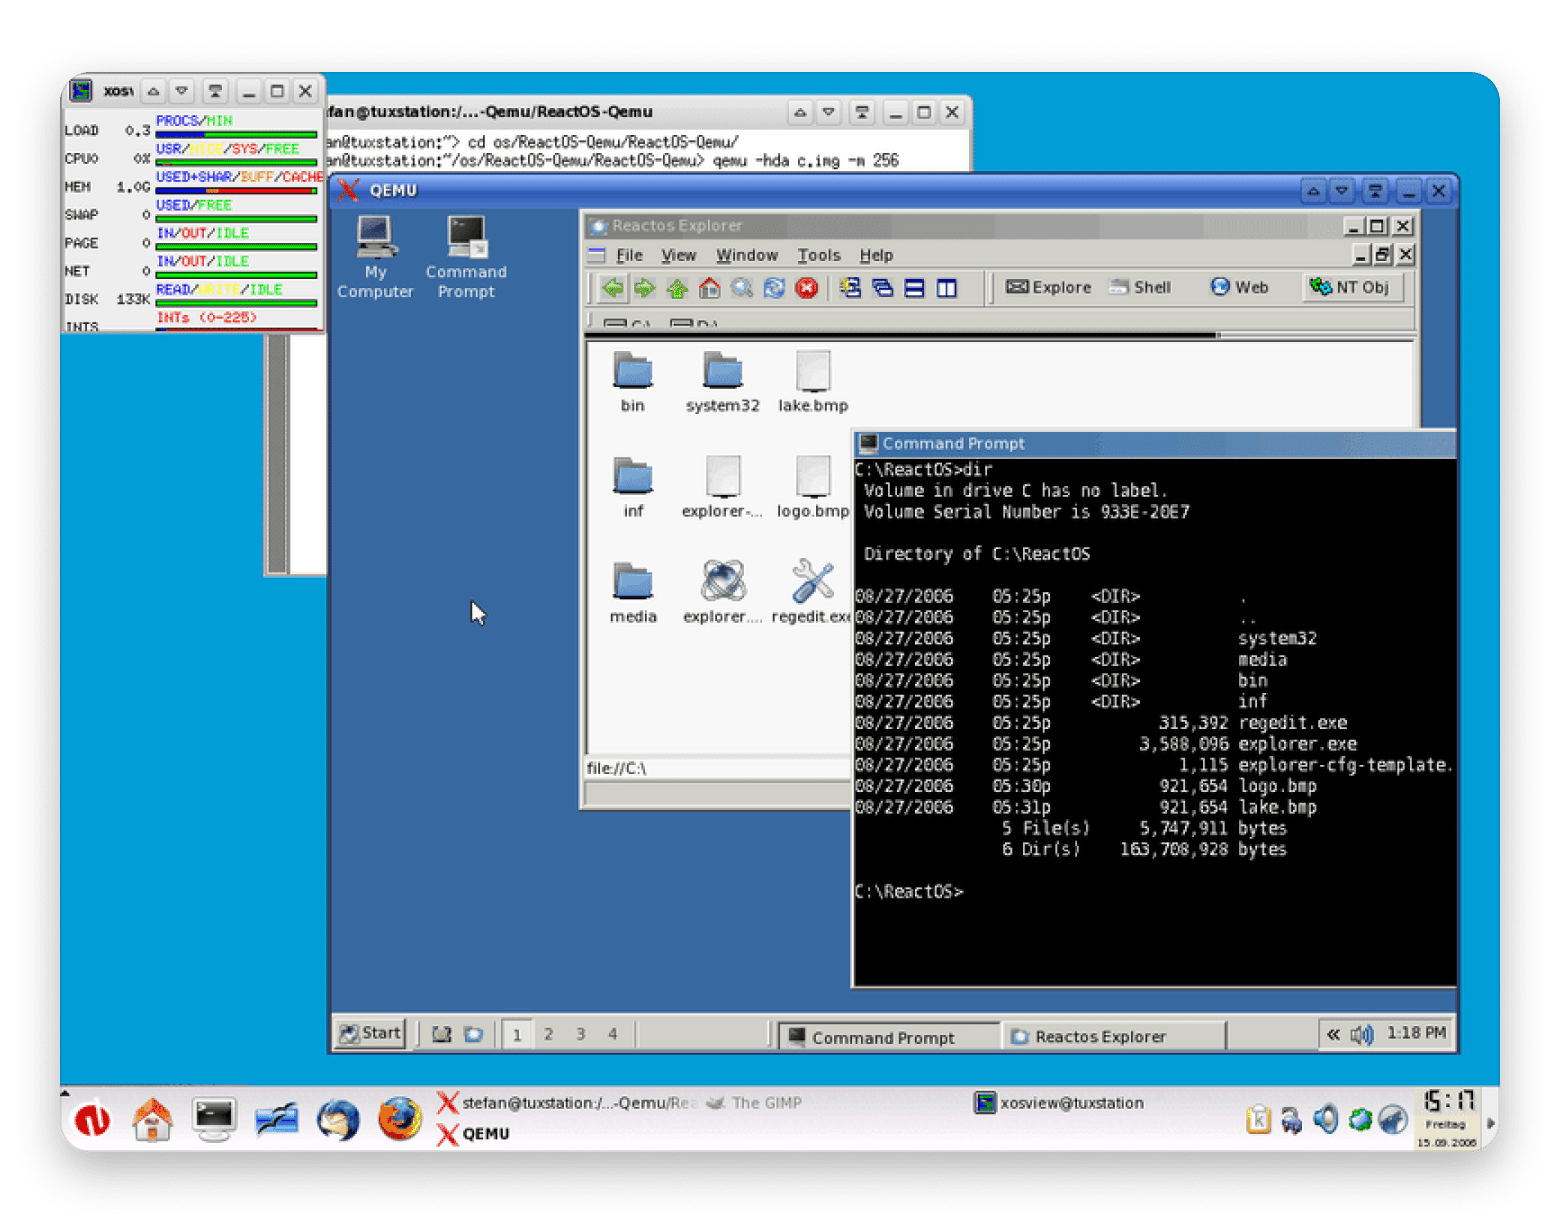Screen dimensions: 1560x1232
Task: Launch the KDE terminal monitor icon
Action: (214, 1119)
